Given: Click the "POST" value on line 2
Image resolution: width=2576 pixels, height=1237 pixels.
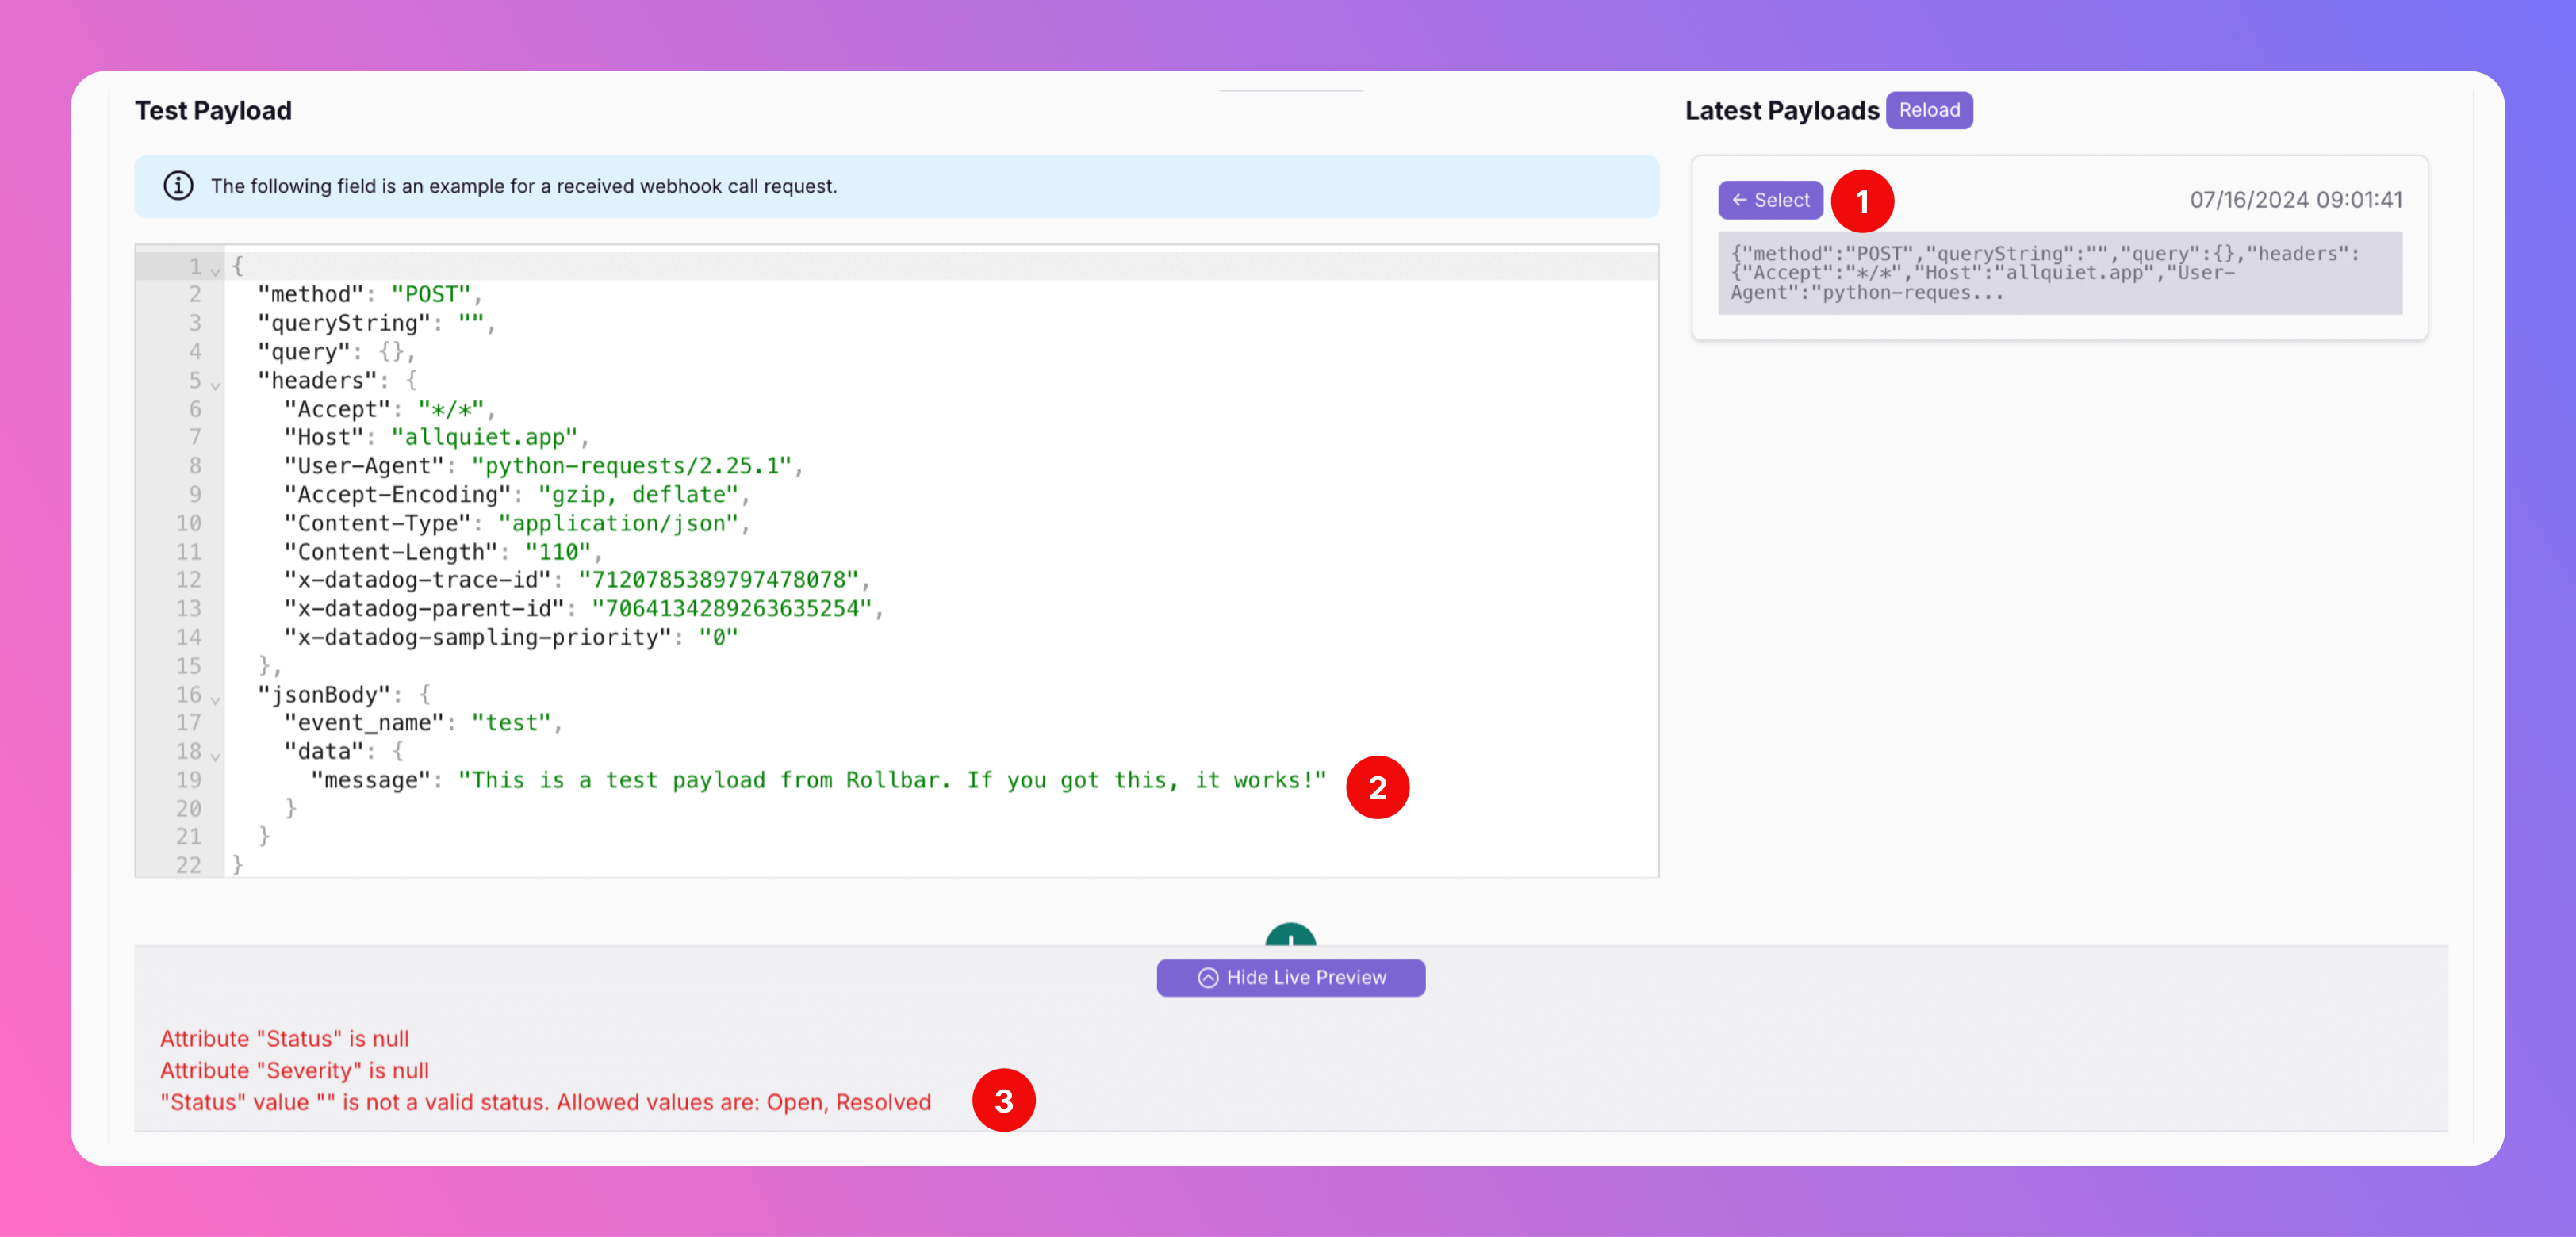Looking at the screenshot, I should [x=430, y=294].
